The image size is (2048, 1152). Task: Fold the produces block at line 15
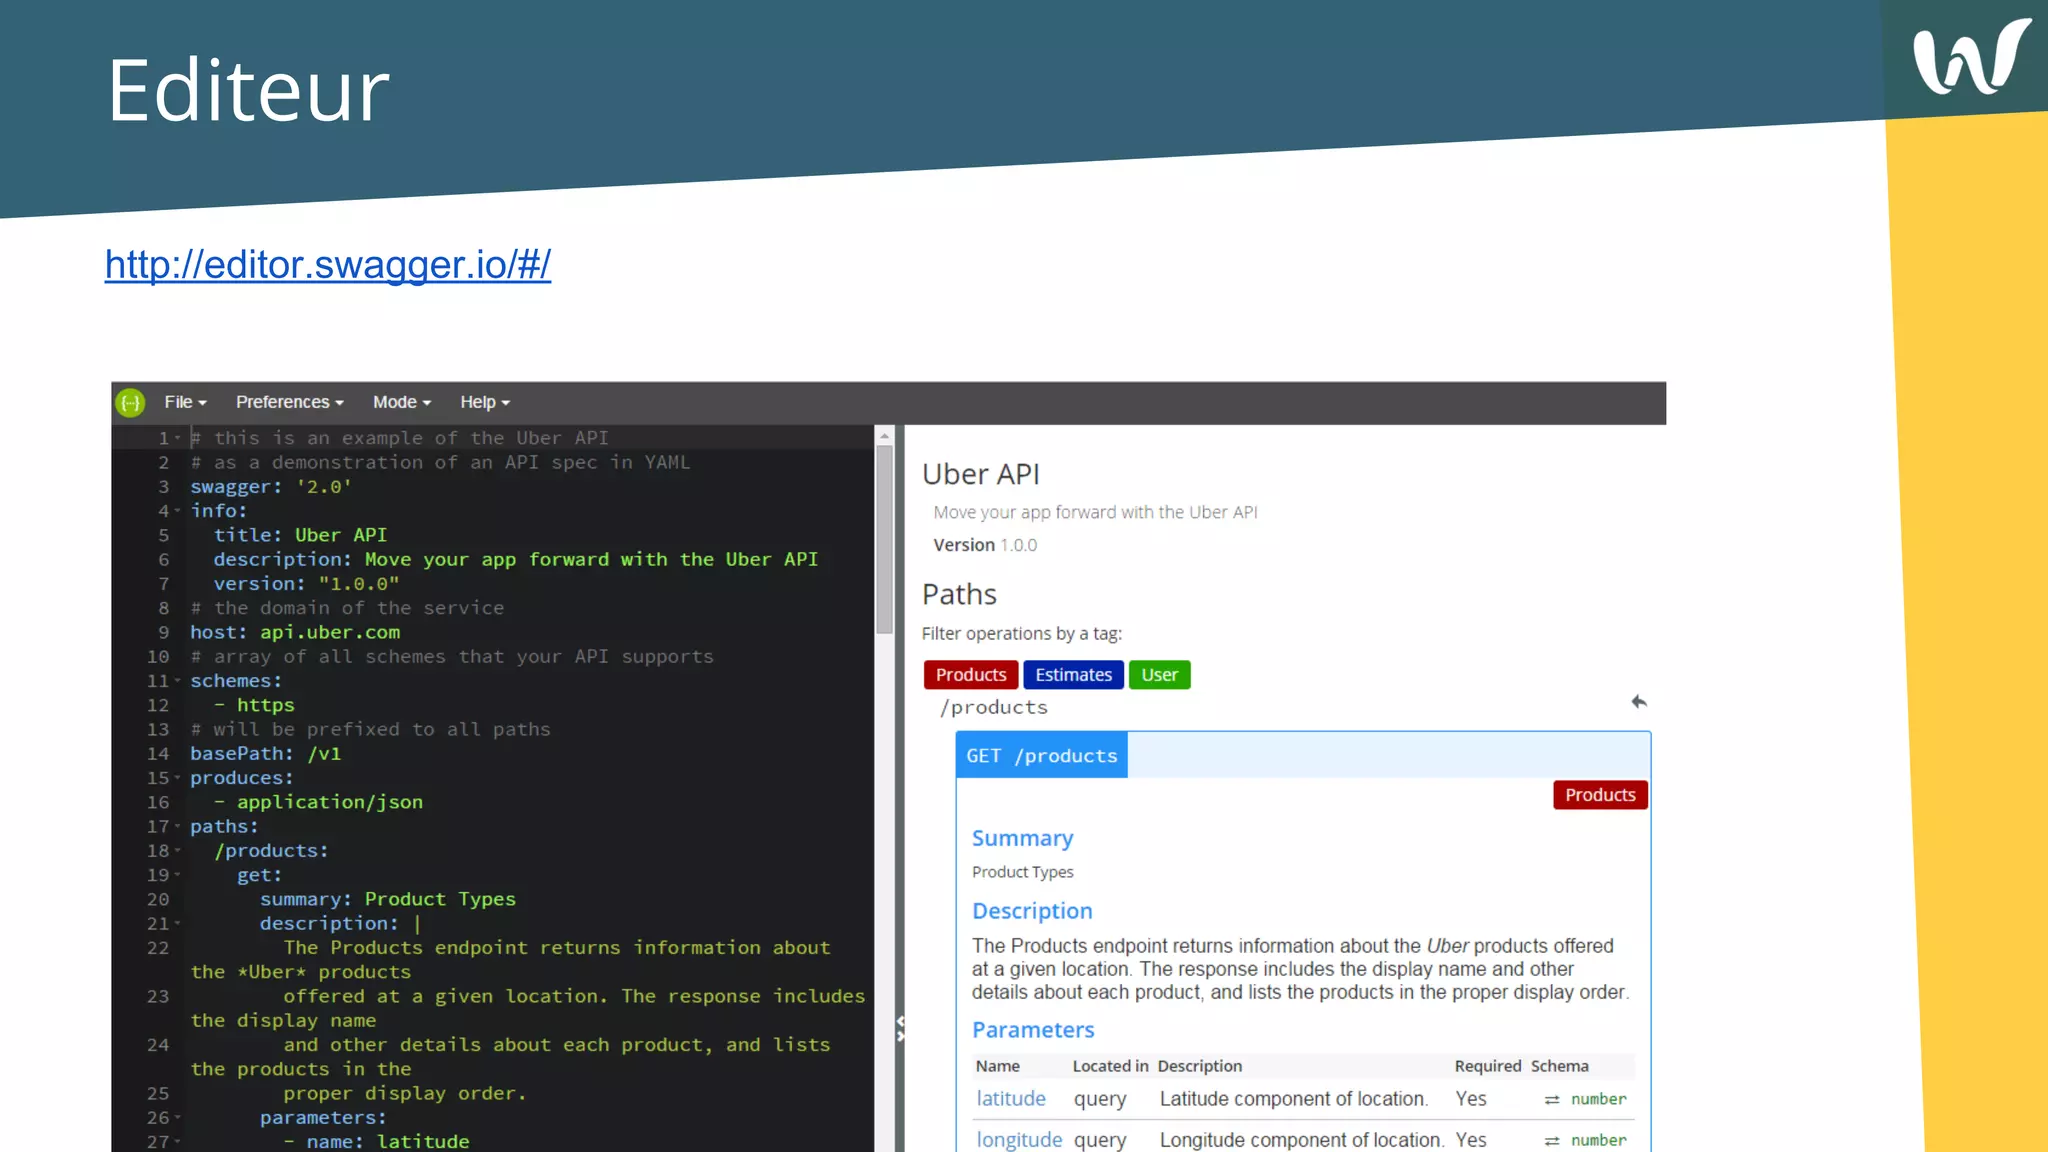pos(178,778)
